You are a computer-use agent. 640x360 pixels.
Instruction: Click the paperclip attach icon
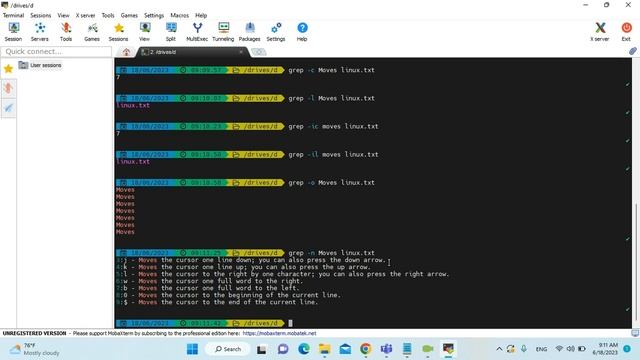(633, 51)
